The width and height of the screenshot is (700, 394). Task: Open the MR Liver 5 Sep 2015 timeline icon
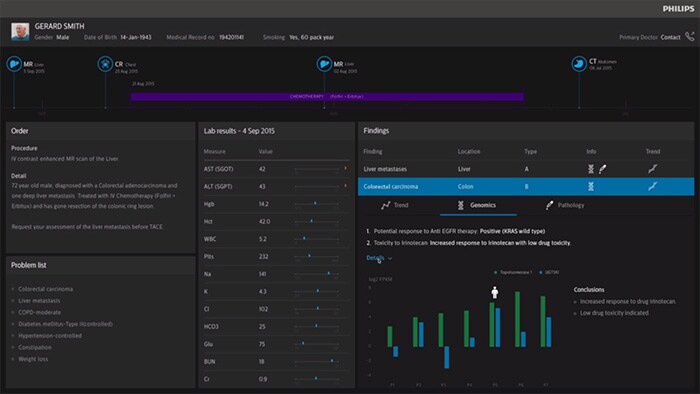click(14, 64)
